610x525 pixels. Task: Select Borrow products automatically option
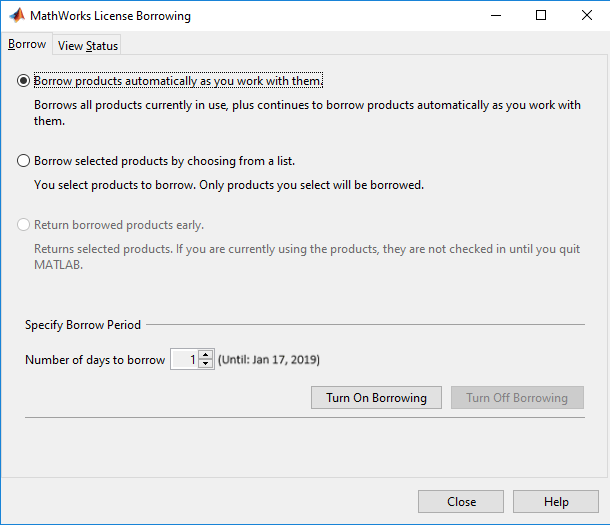coord(24,81)
